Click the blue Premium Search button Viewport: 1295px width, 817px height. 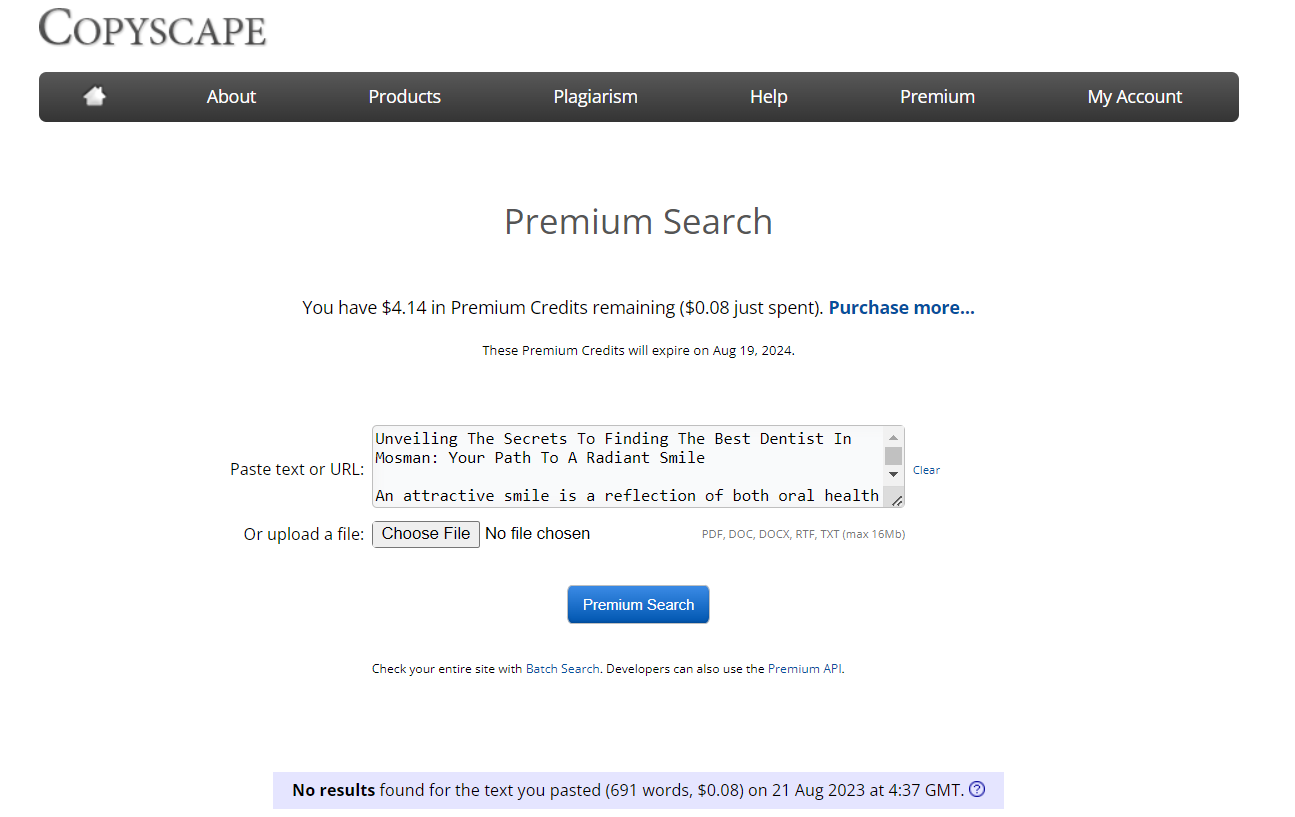(638, 604)
